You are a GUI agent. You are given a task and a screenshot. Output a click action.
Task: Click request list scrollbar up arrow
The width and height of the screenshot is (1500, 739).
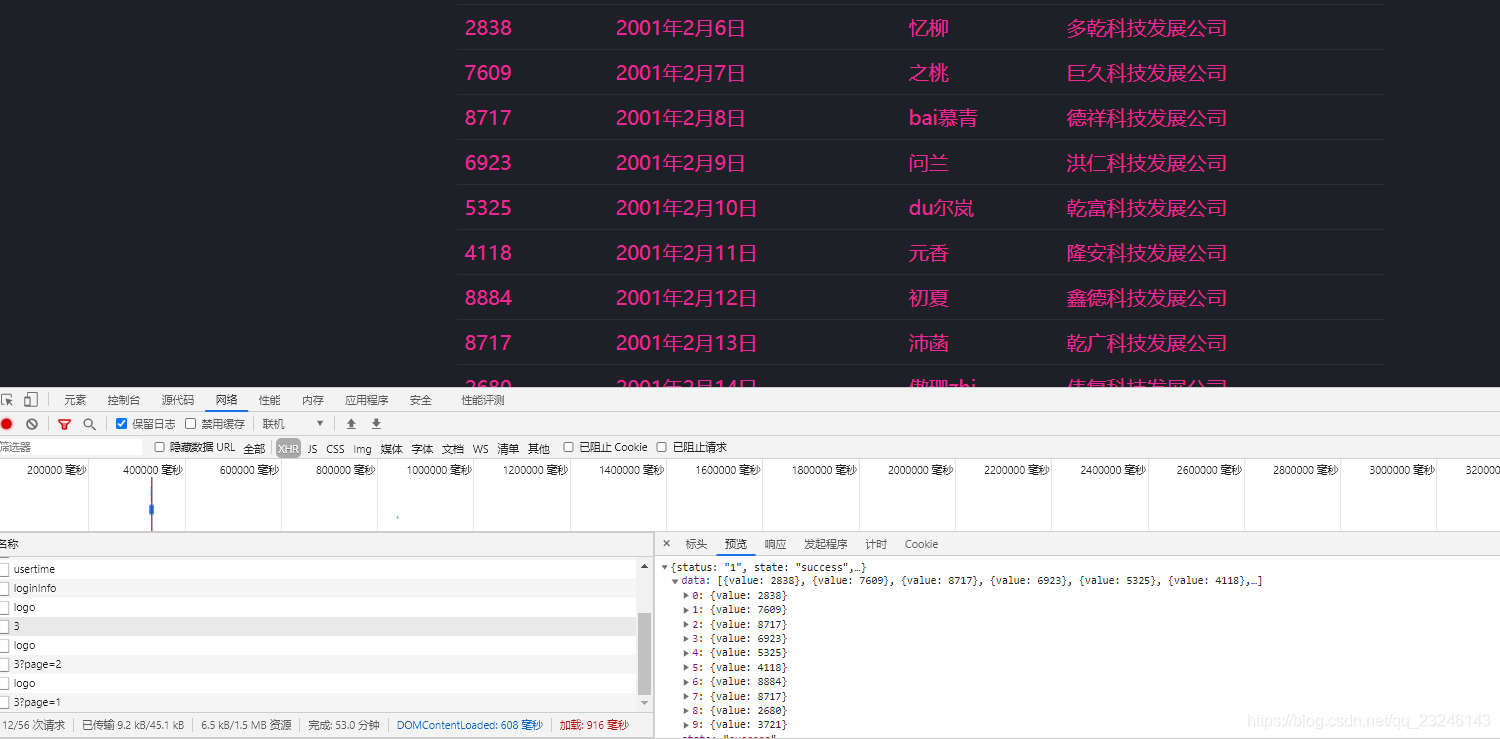coord(644,567)
